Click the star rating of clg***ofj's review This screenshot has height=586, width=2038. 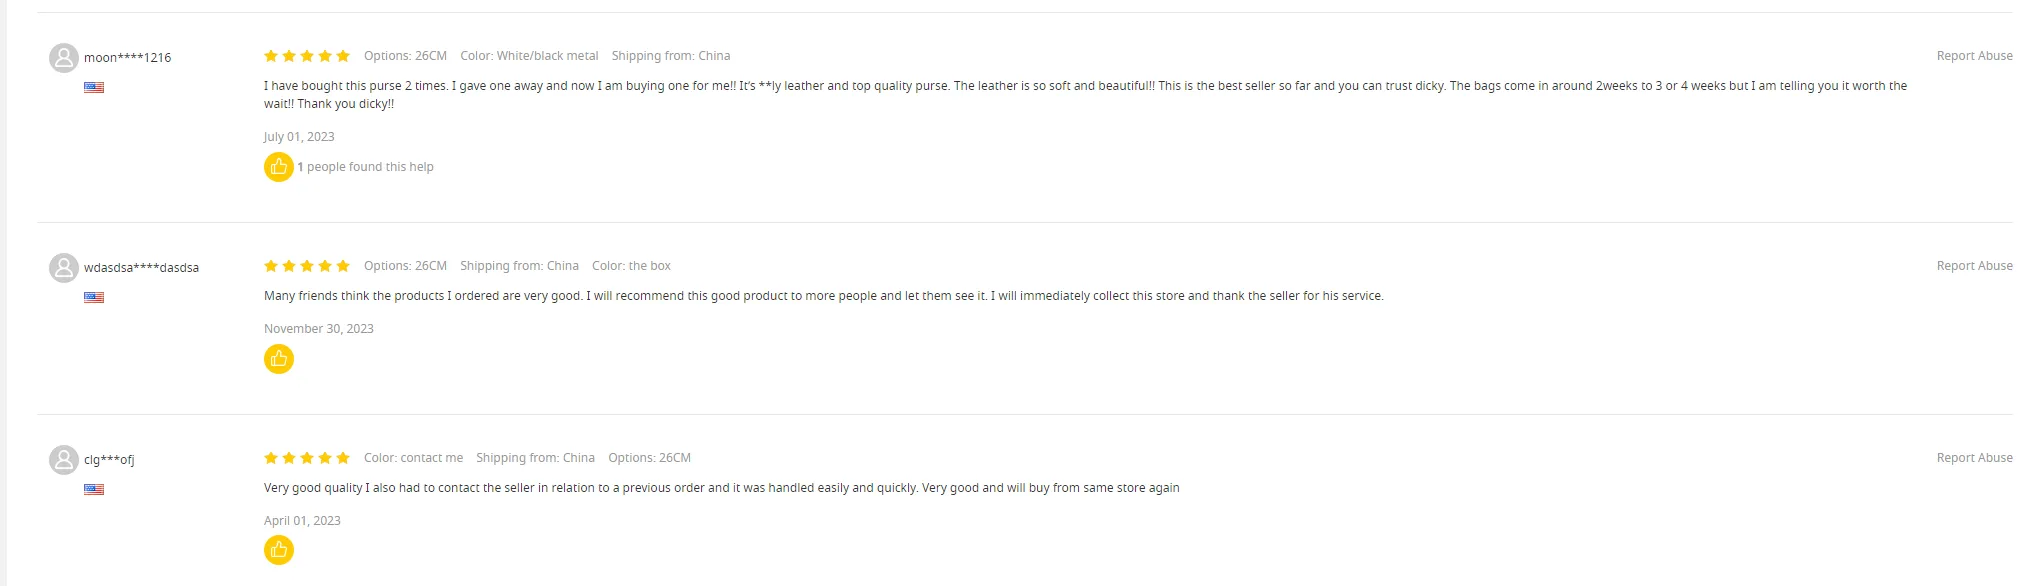[307, 458]
